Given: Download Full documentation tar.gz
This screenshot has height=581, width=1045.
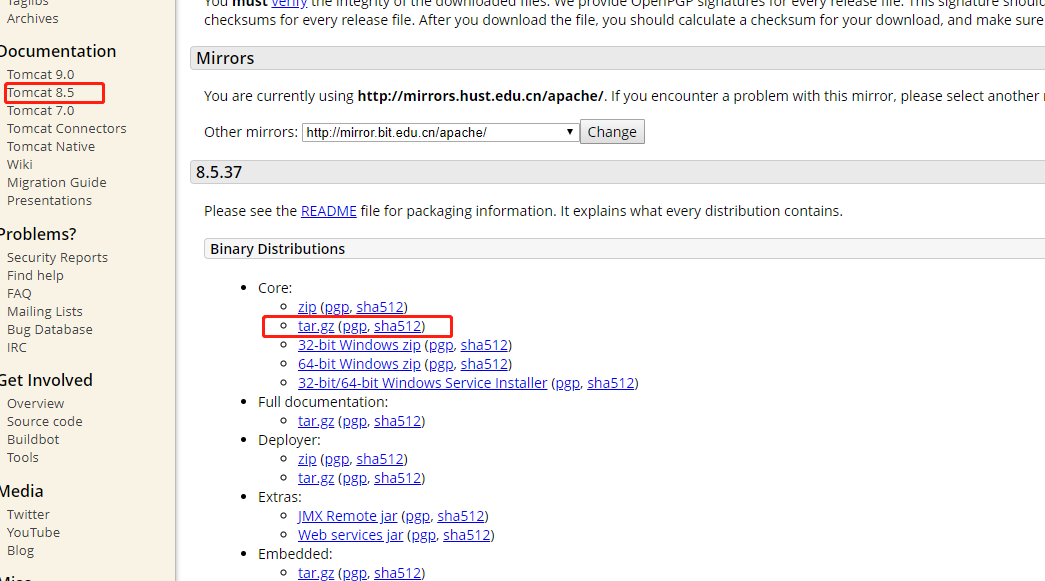Looking at the screenshot, I should click(x=316, y=421).
